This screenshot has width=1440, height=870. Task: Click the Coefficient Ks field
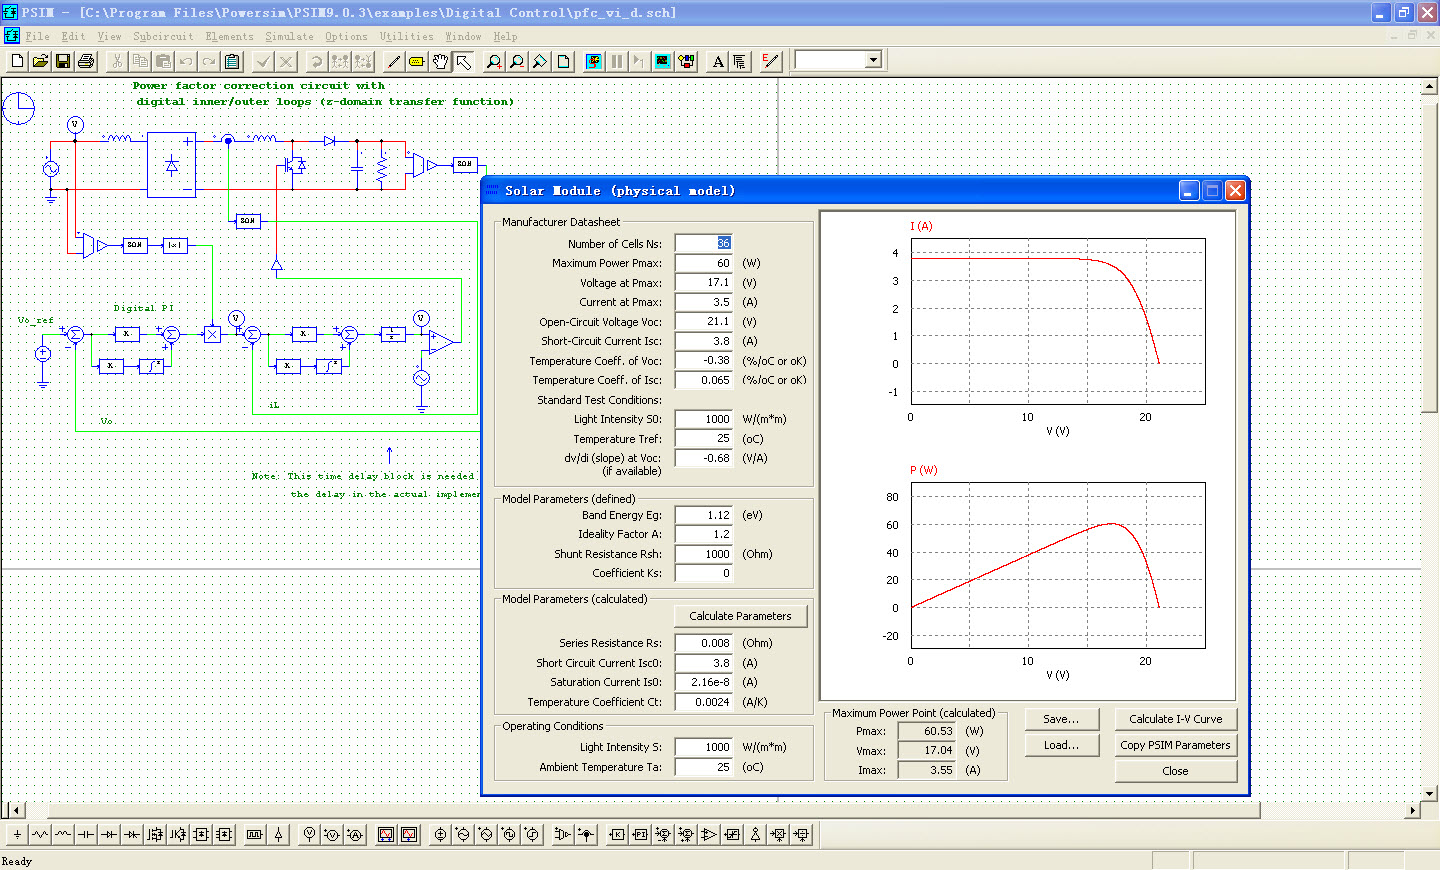(704, 573)
